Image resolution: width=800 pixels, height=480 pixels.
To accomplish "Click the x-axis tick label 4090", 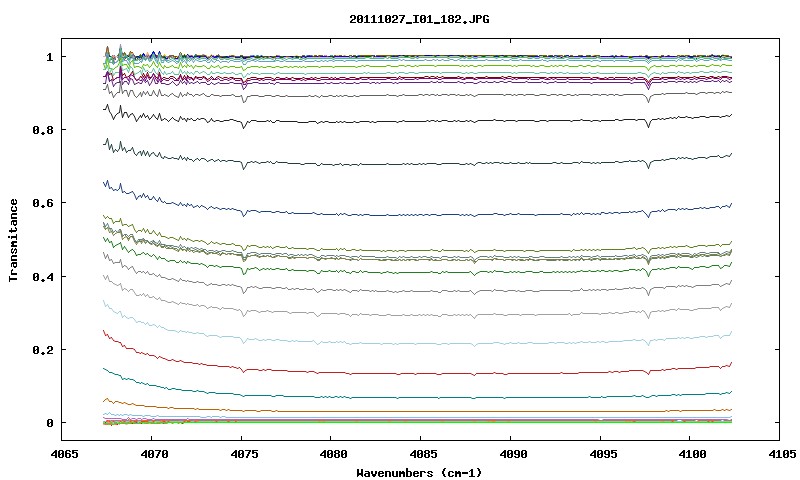I will pos(511,454).
